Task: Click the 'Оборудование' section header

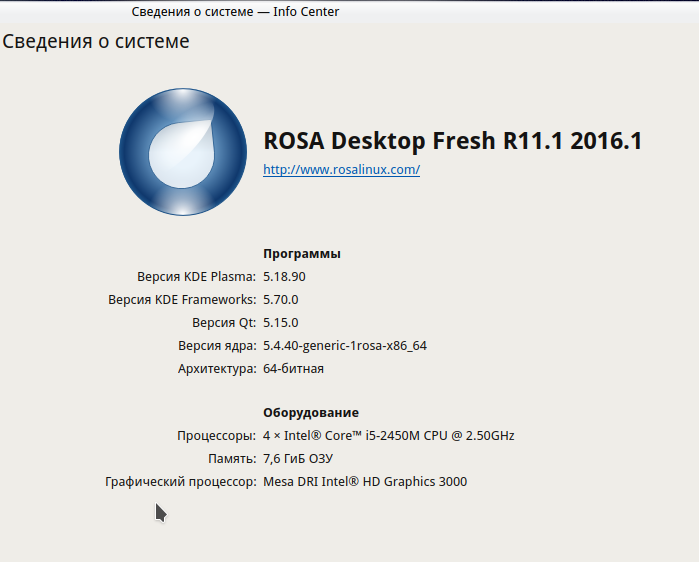Action: pyautogui.click(x=310, y=413)
